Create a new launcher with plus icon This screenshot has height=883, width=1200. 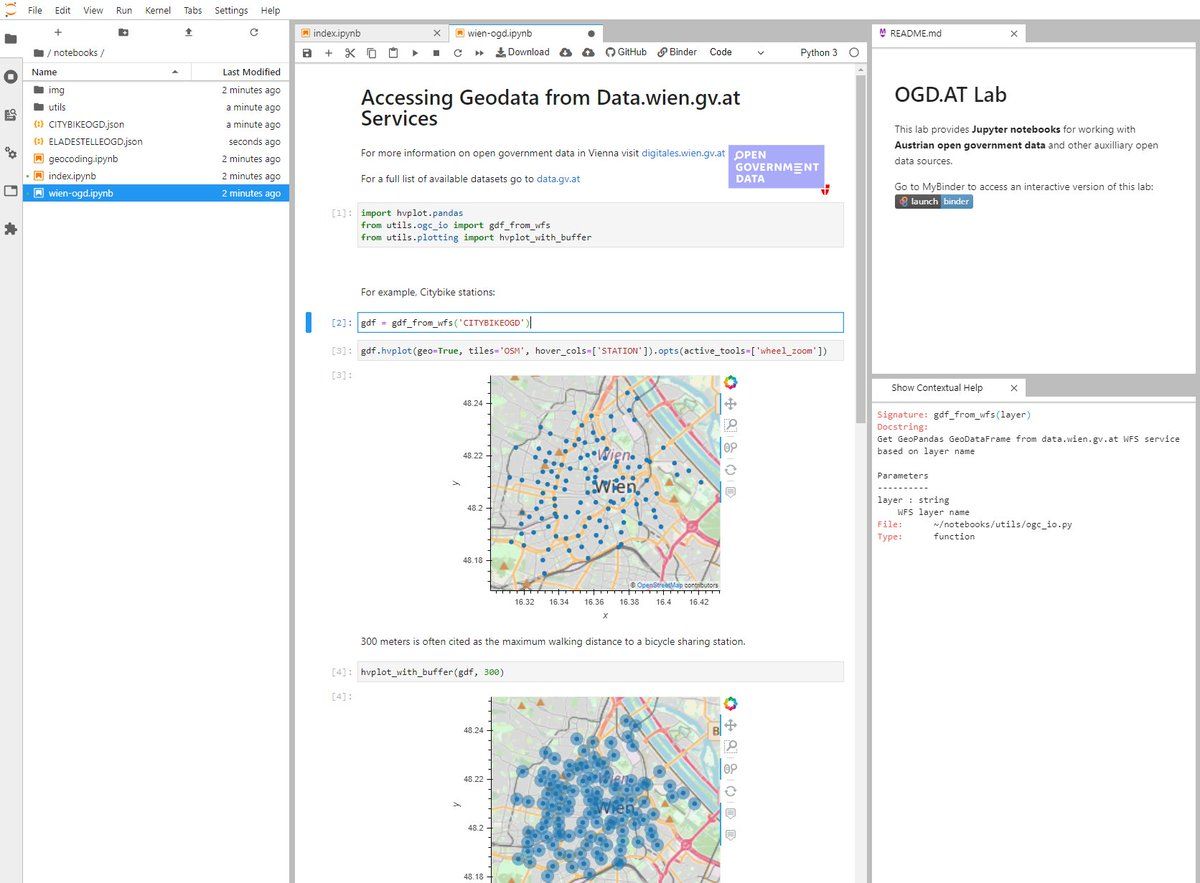tap(58, 32)
